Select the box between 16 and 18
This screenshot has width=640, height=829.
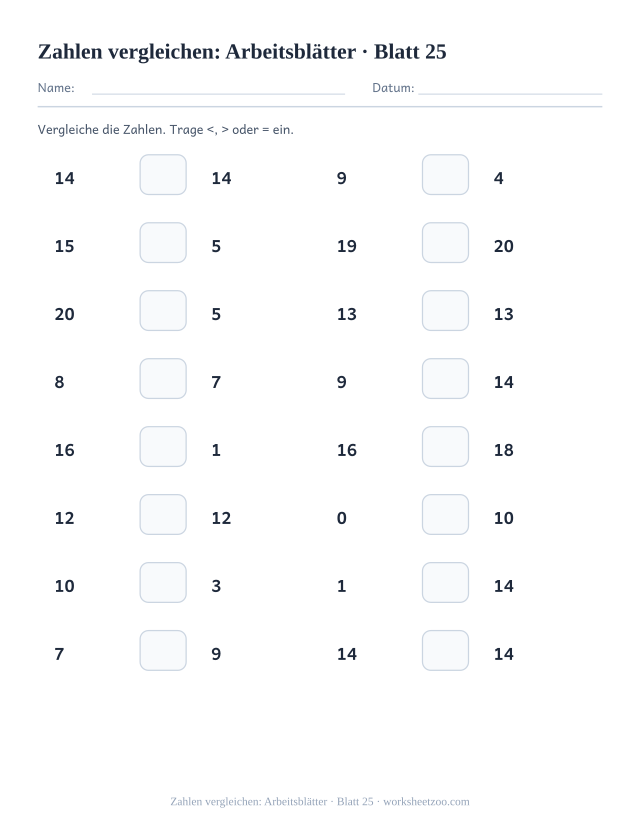click(446, 447)
